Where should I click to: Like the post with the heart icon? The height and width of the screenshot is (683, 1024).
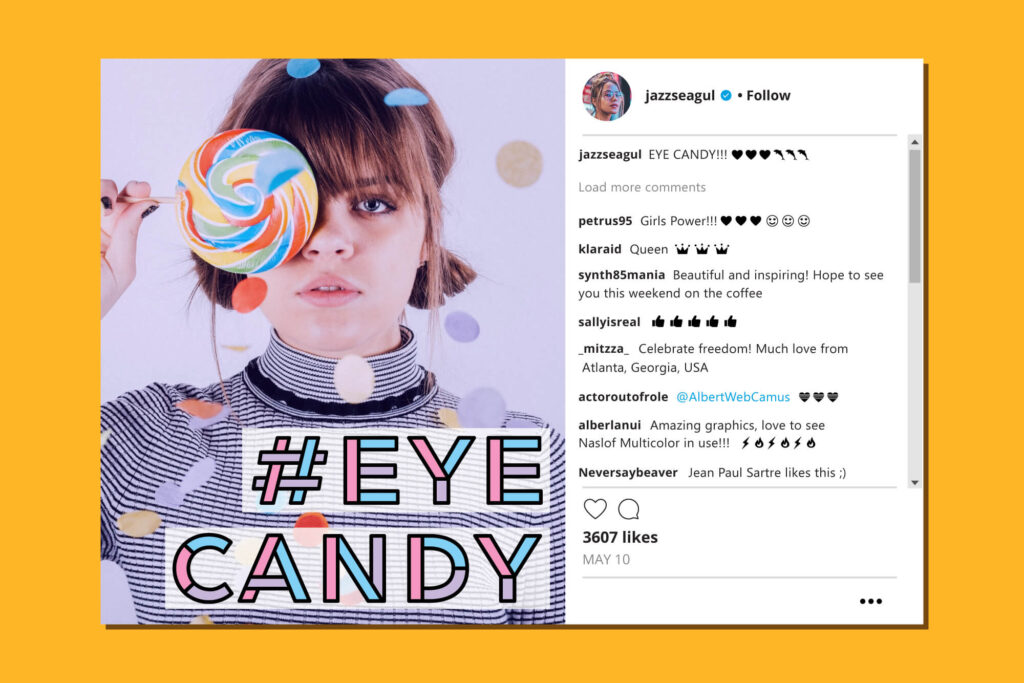595,509
